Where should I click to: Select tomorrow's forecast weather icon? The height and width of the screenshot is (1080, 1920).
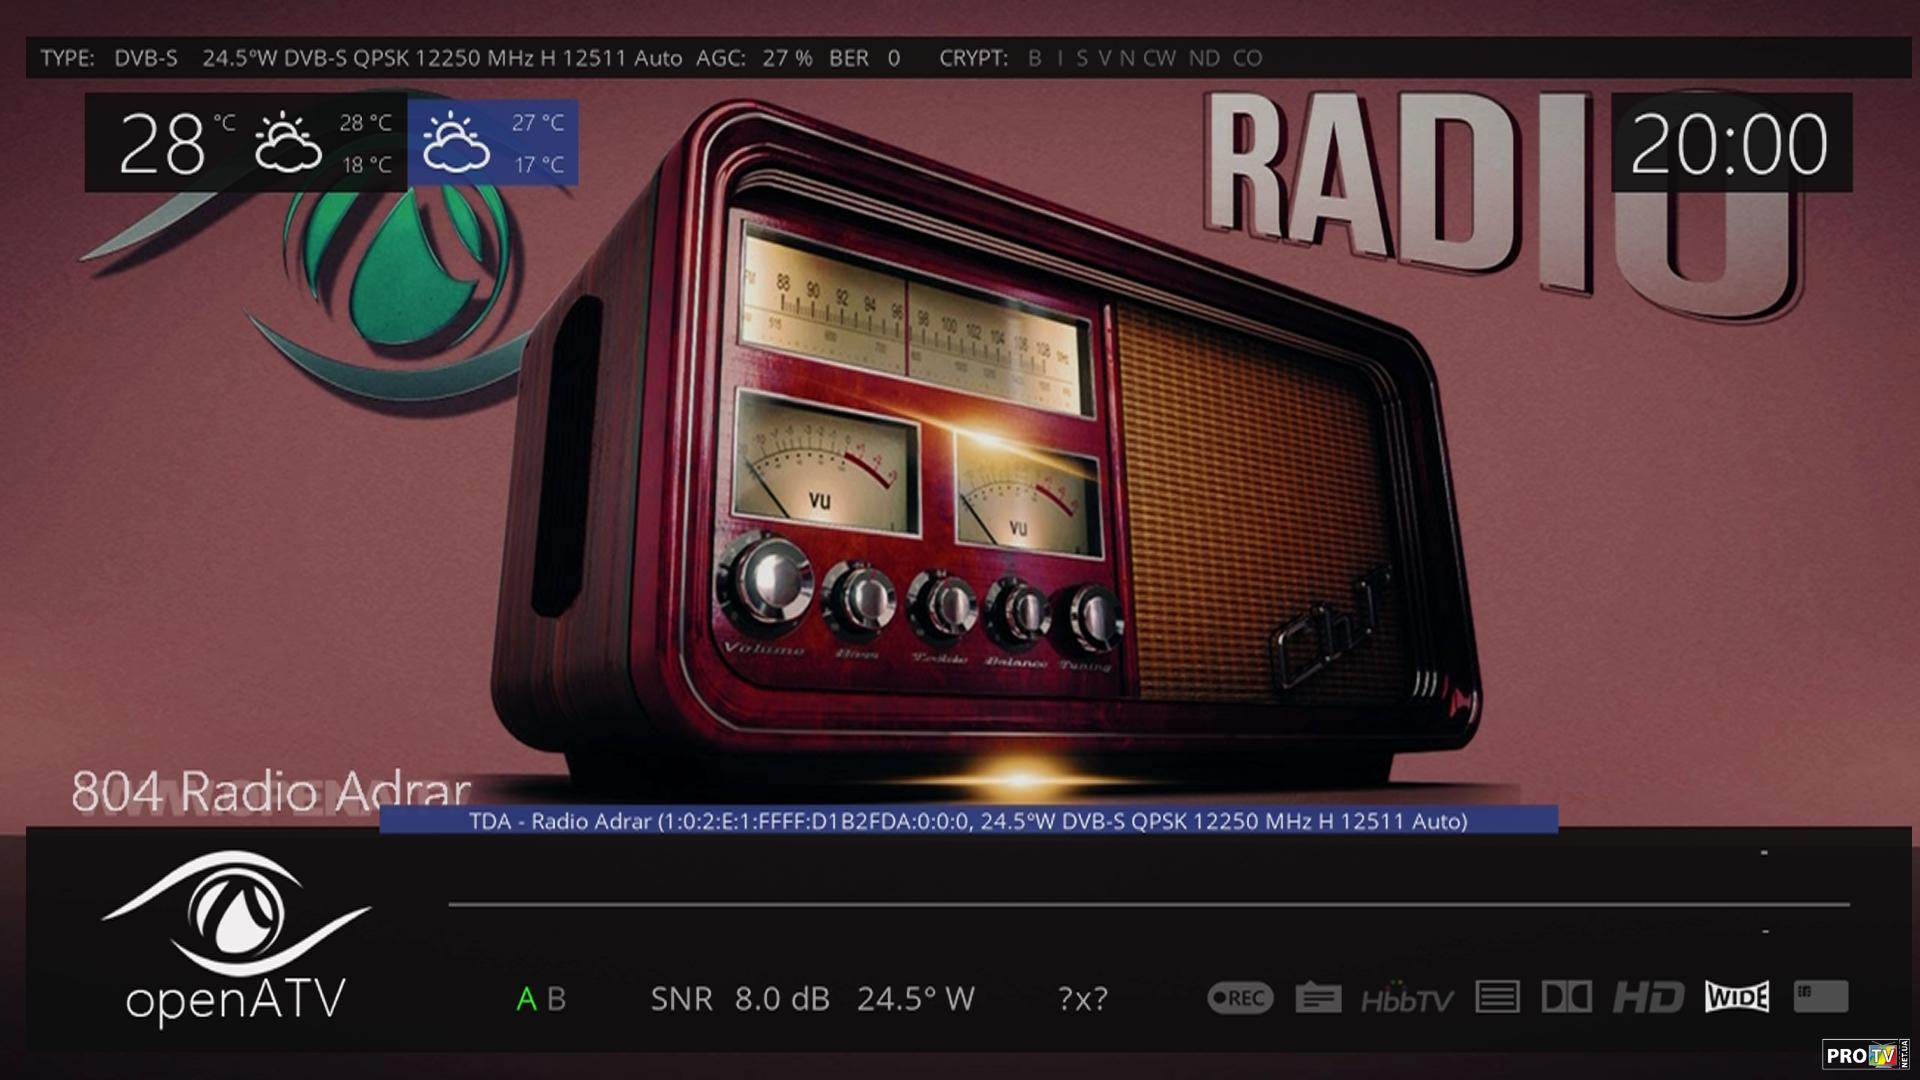click(x=456, y=143)
